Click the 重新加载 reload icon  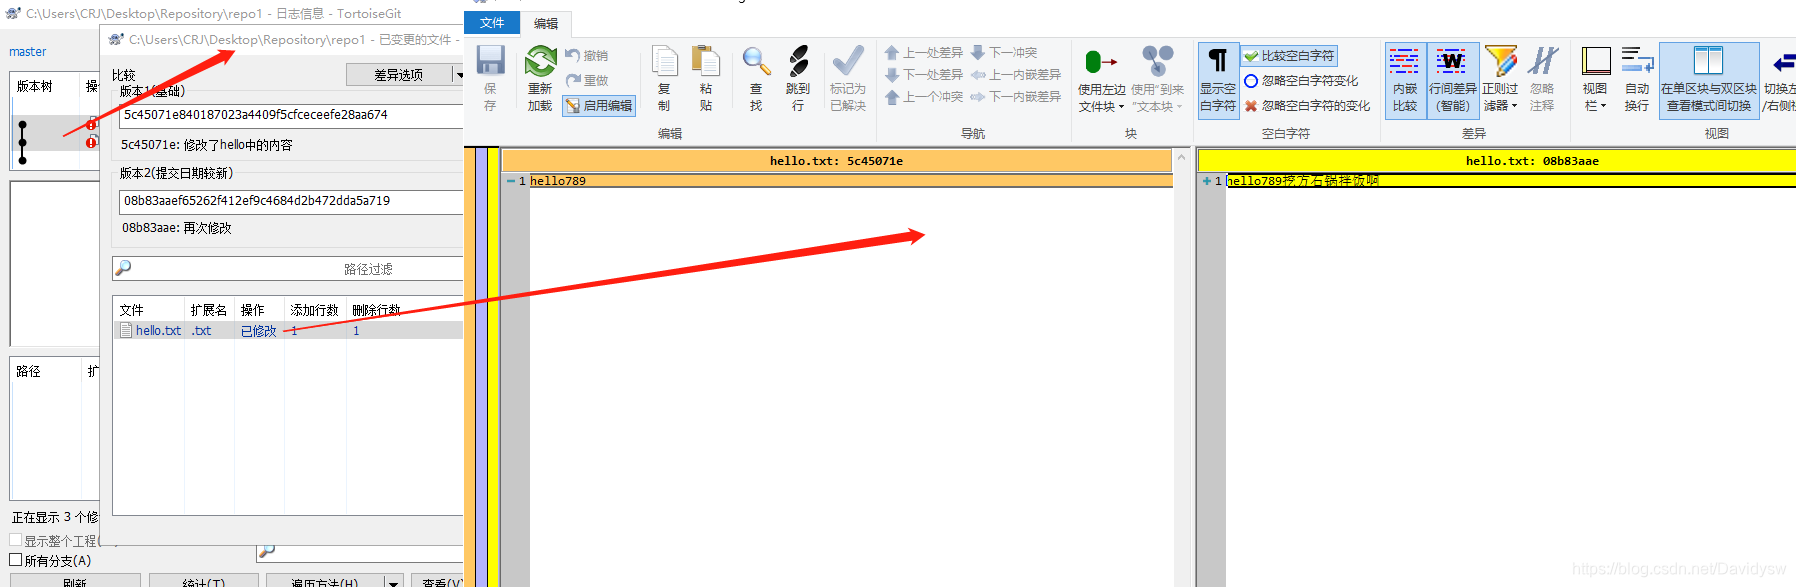(540, 61)
